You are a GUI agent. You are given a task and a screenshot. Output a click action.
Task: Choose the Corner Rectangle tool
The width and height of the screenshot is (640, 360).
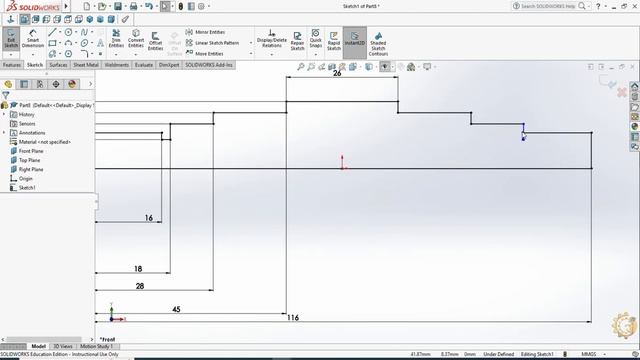[x=52, y=43]
